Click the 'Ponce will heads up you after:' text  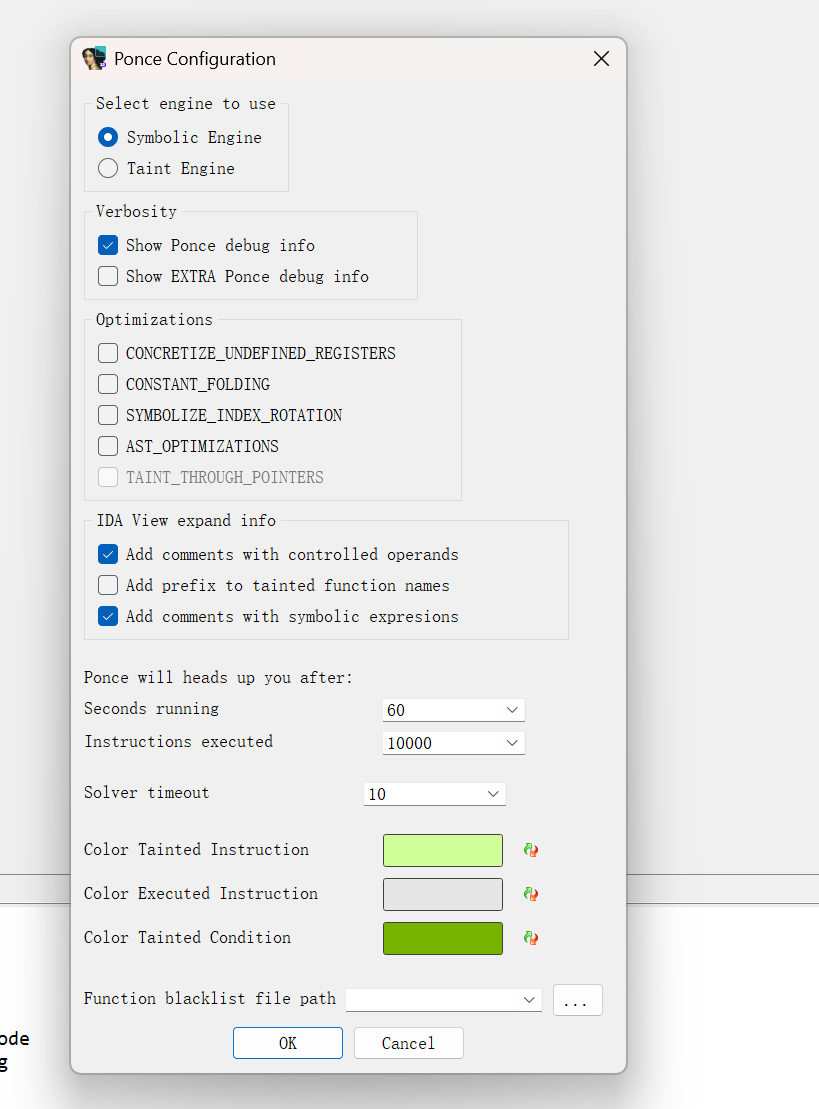click(x=218, y=678)
